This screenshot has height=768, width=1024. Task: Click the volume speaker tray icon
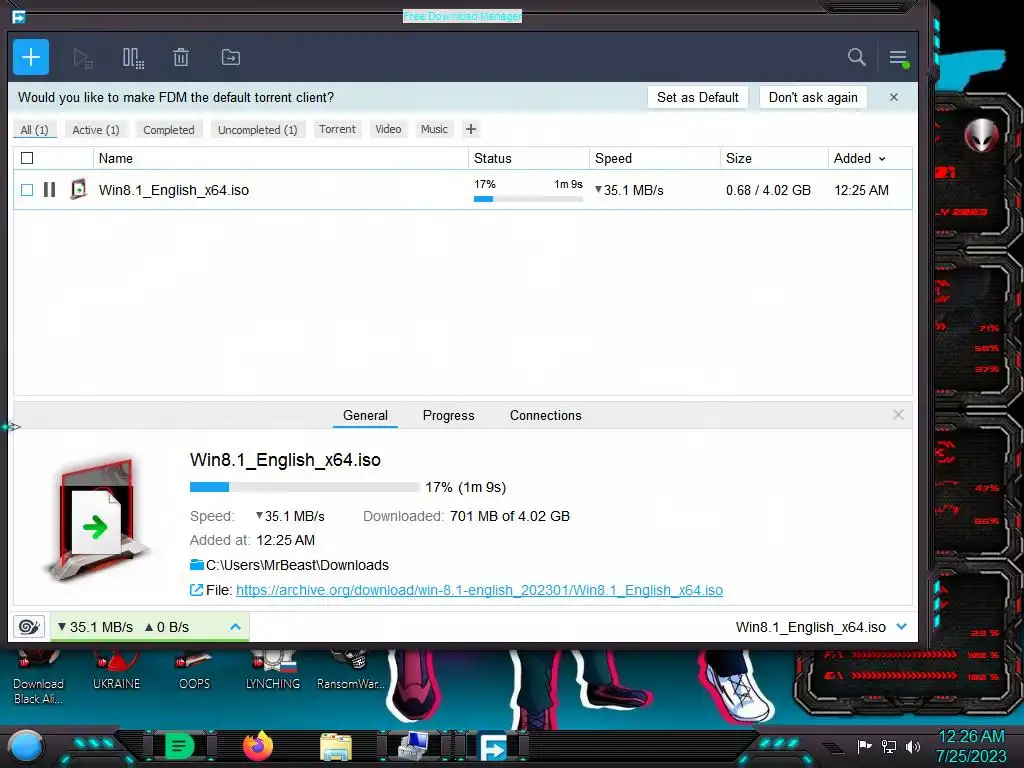coord(913,746)
